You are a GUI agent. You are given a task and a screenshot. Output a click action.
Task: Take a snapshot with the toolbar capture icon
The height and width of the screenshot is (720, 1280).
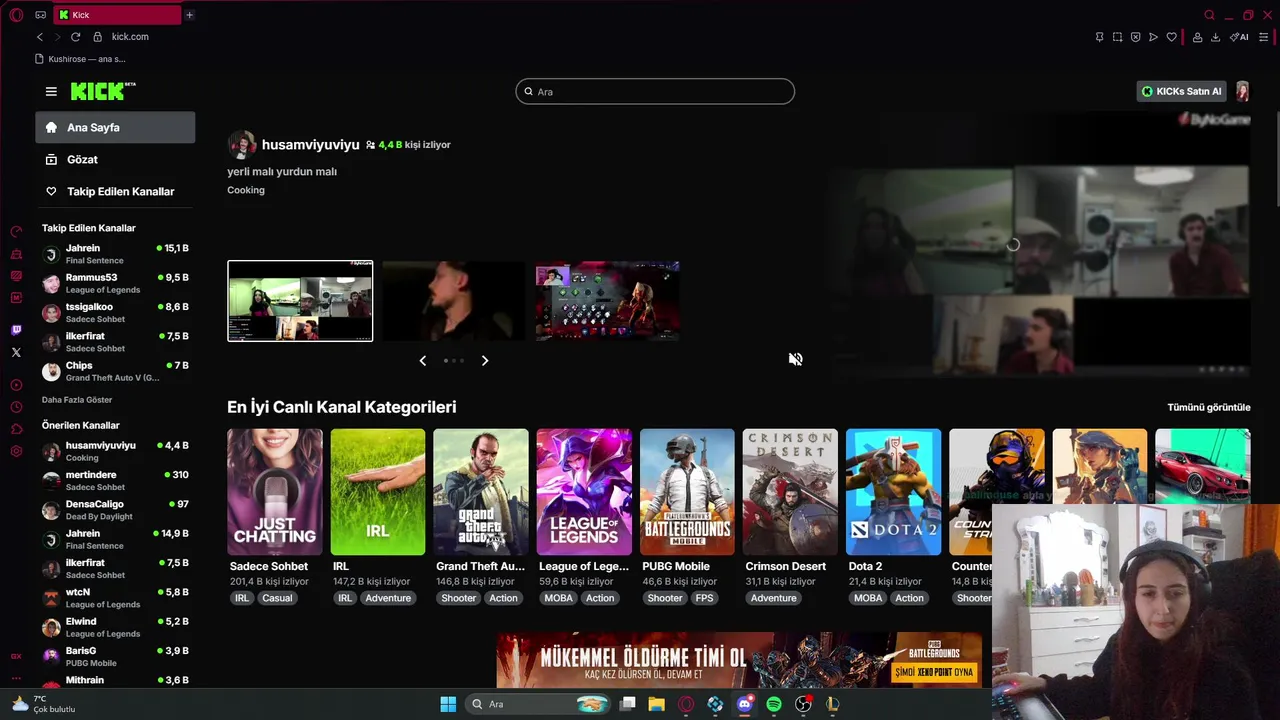[1117, 37]
